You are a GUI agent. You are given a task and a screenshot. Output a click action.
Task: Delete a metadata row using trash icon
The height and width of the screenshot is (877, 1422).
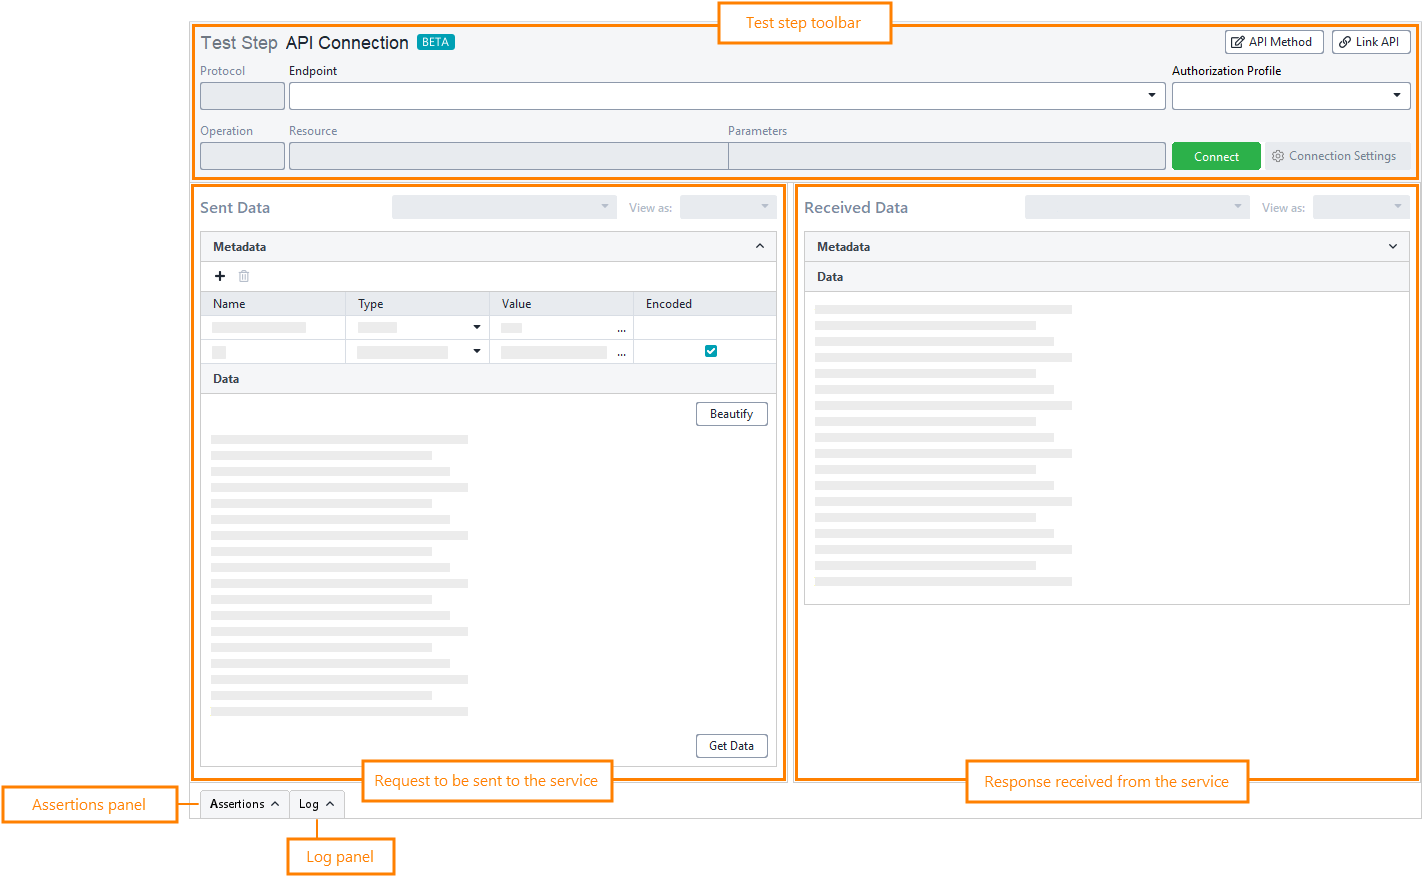(x=243, y=276)
